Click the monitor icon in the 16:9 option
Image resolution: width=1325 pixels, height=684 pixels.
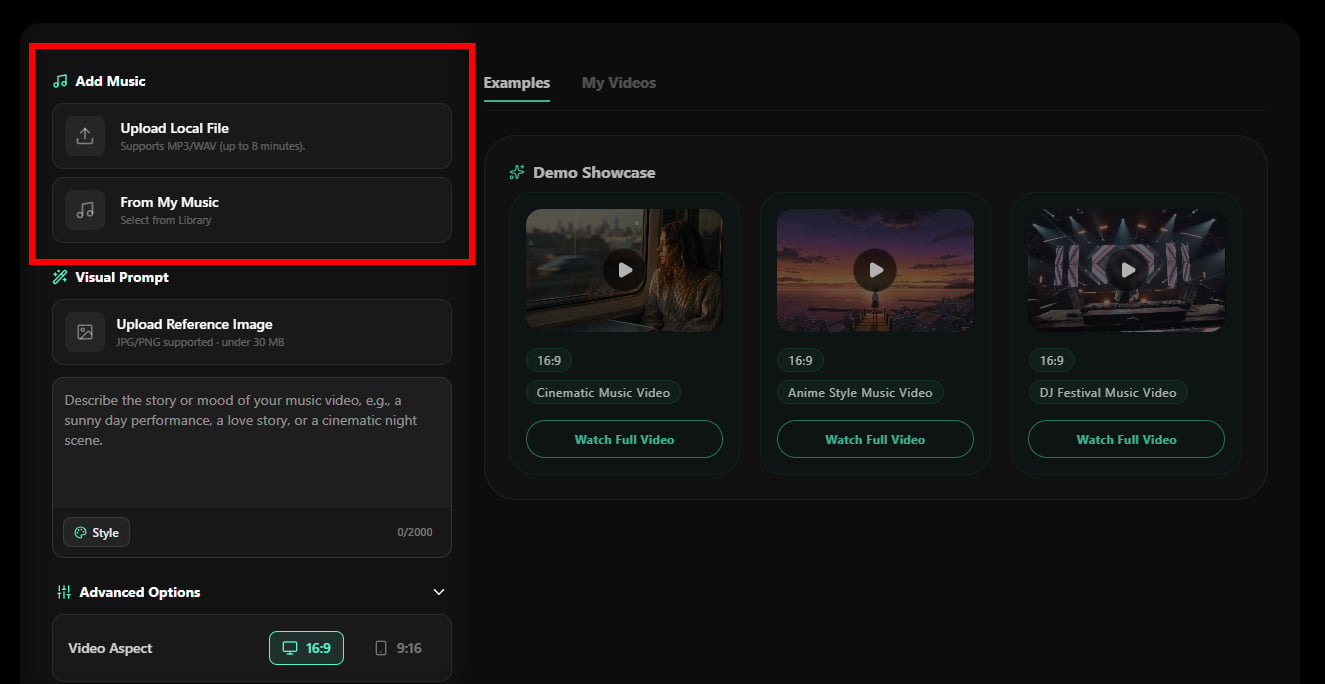click(x=290, y=648)
